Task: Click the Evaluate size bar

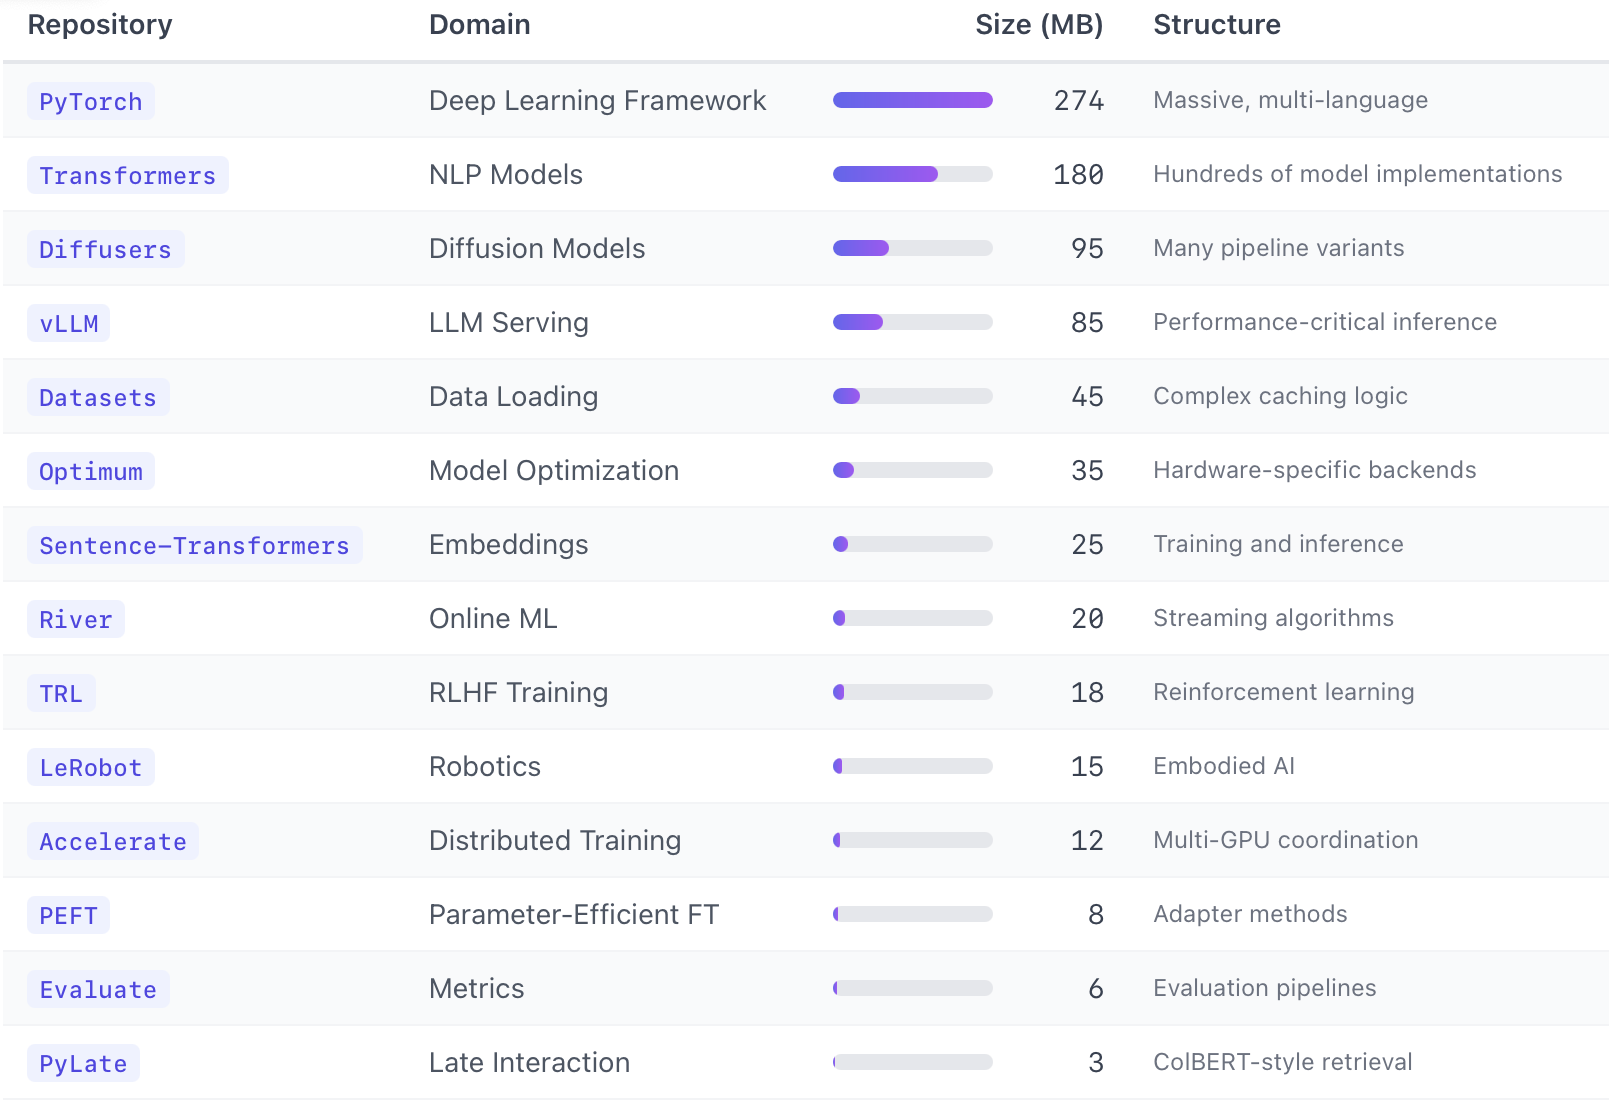Action: [913, 988]
